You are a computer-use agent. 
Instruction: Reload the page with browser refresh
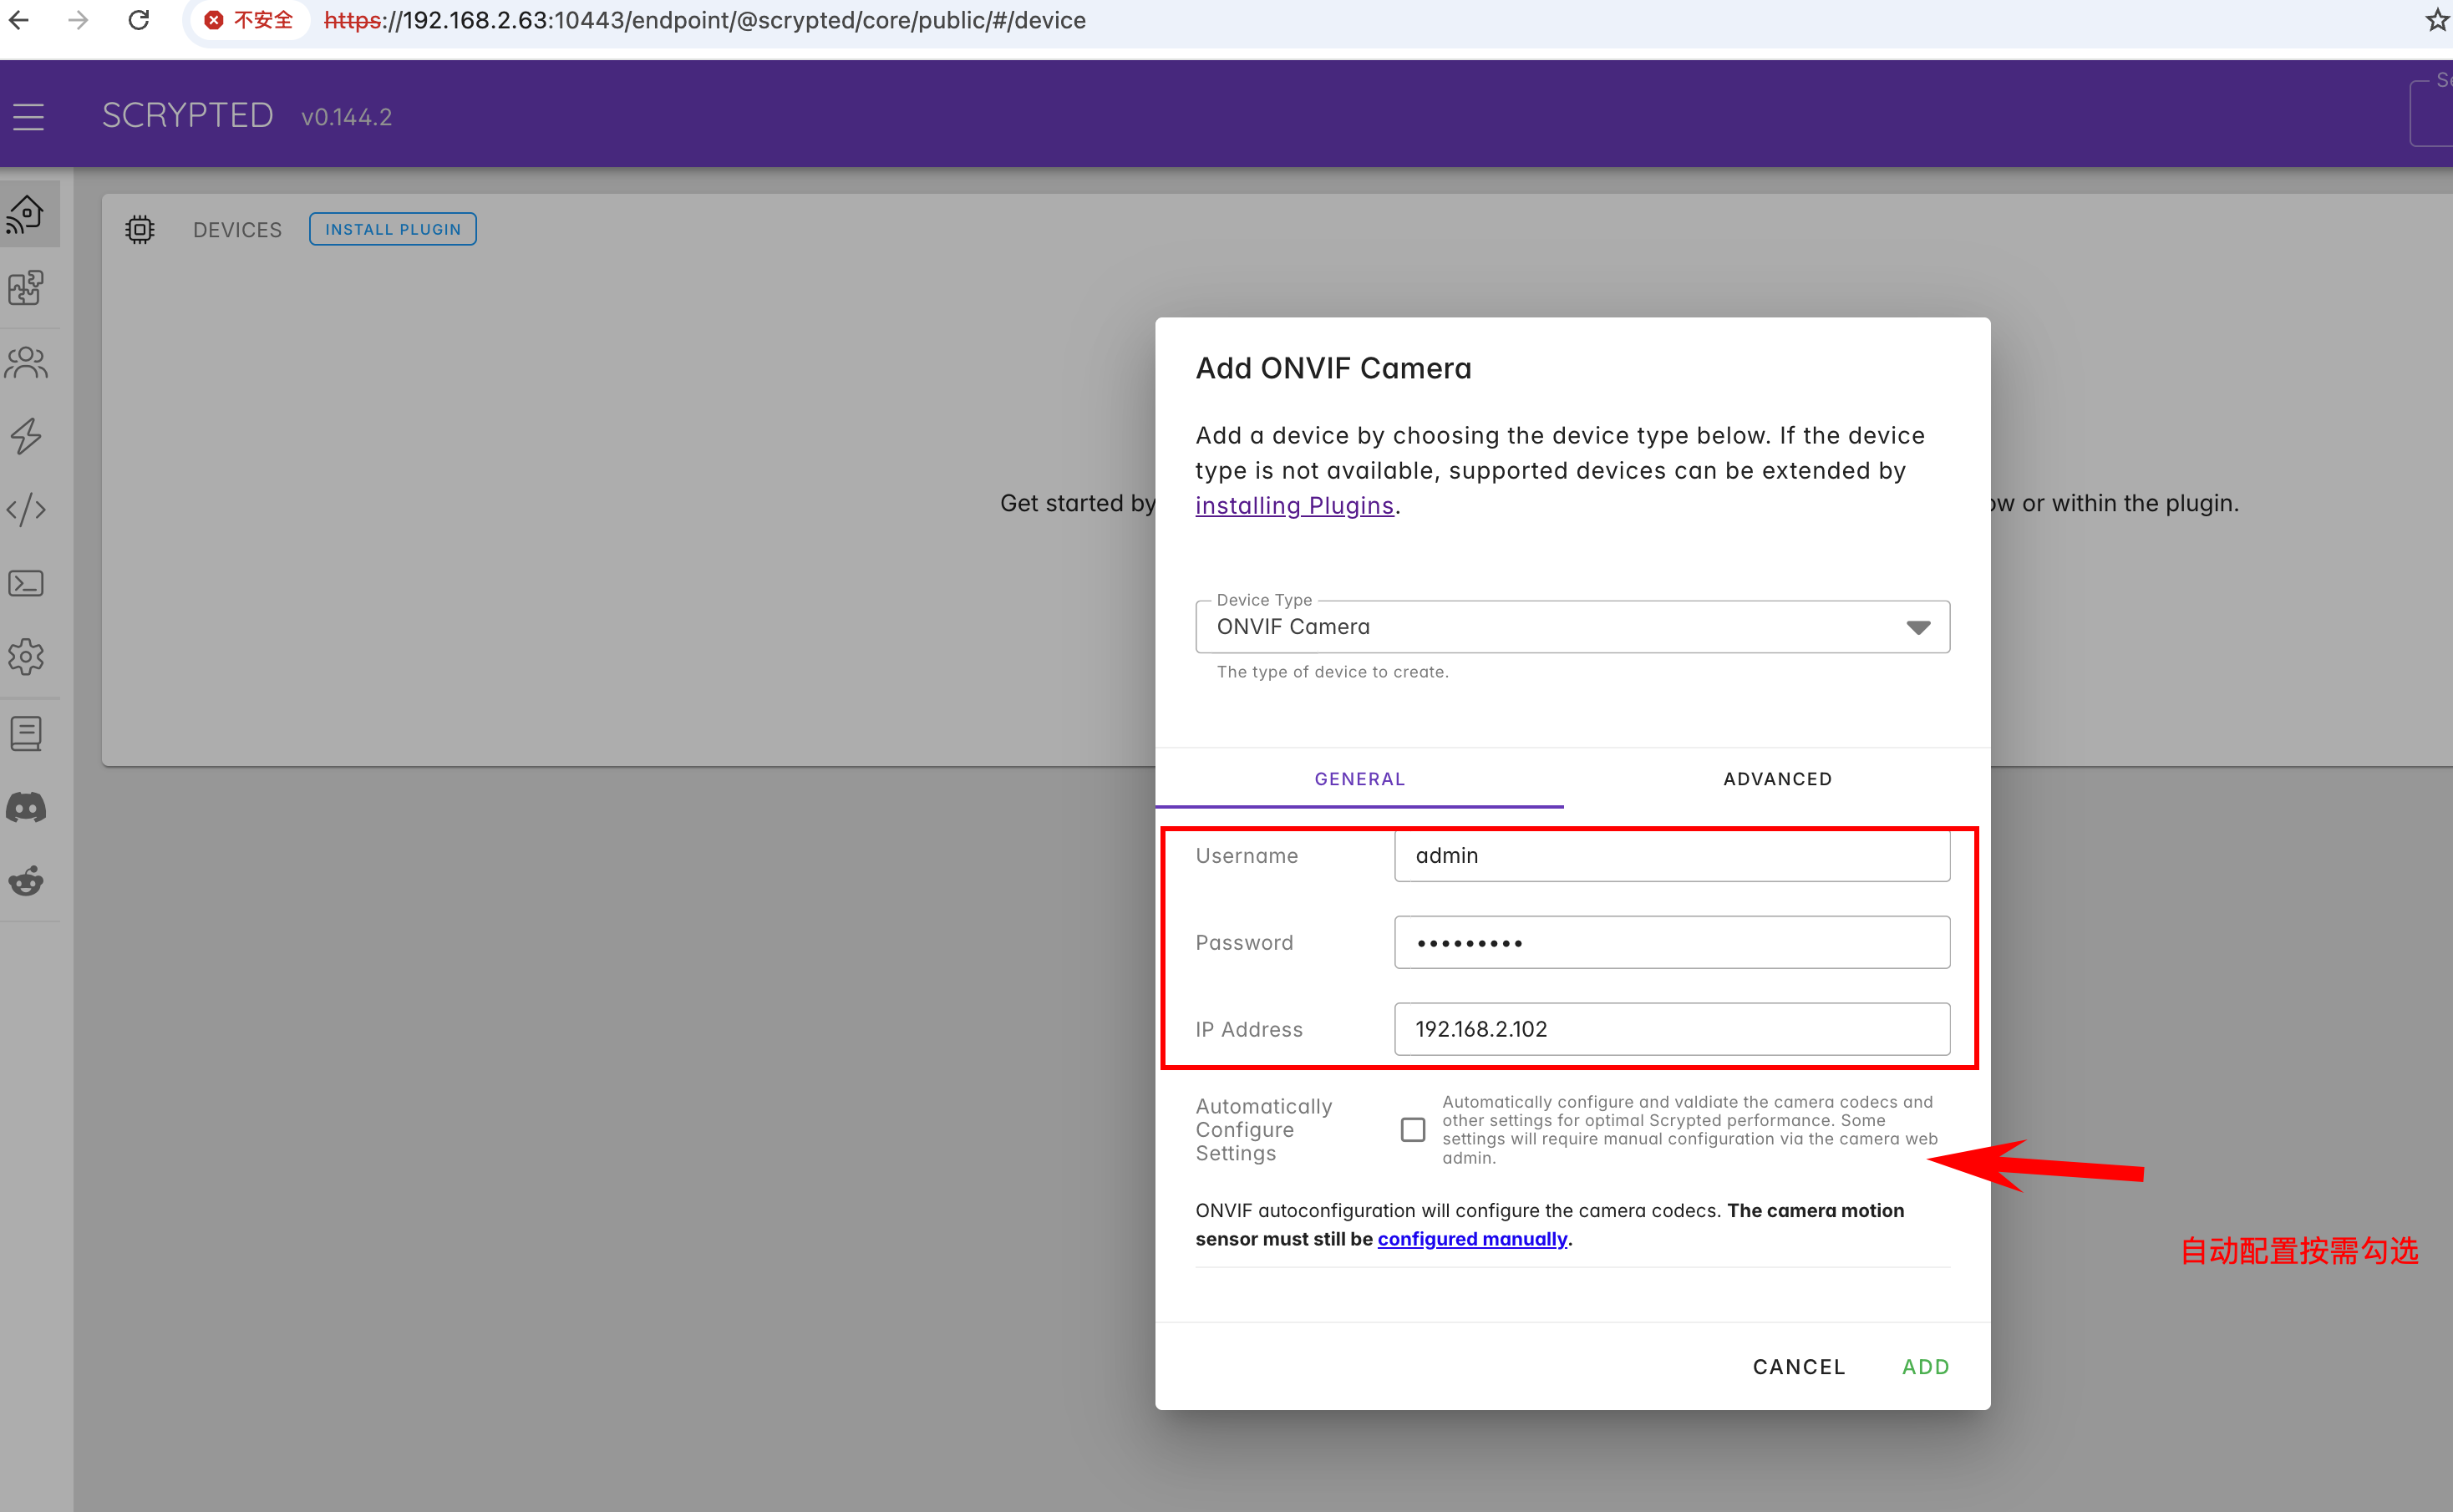(139, 20)
